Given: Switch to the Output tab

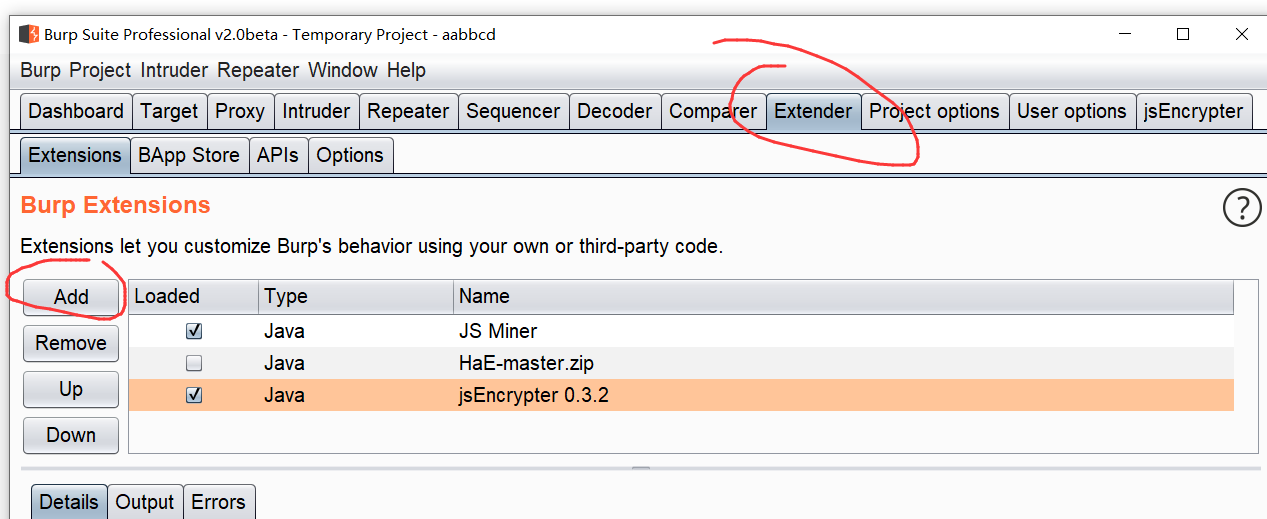Looking at the screenshot, I should coord(145,502).
